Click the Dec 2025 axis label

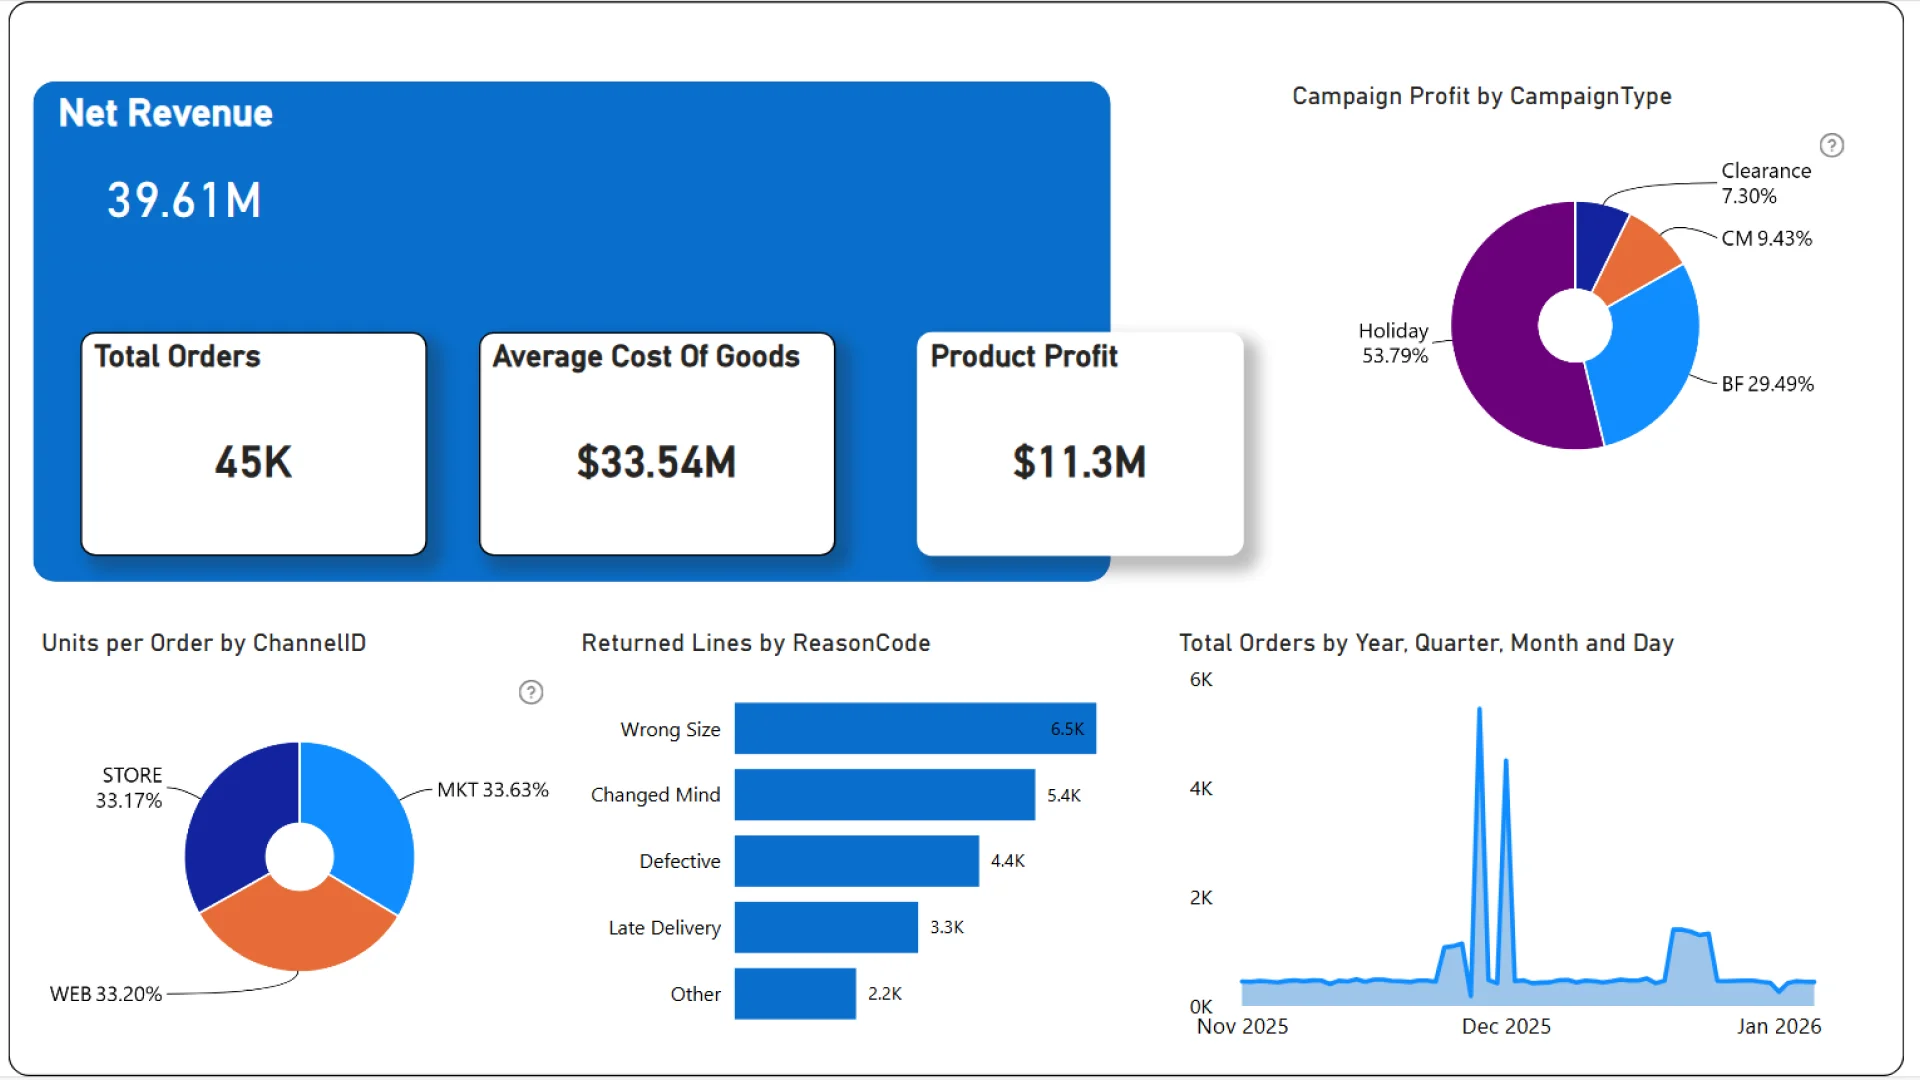[x=1506, y=1026]
